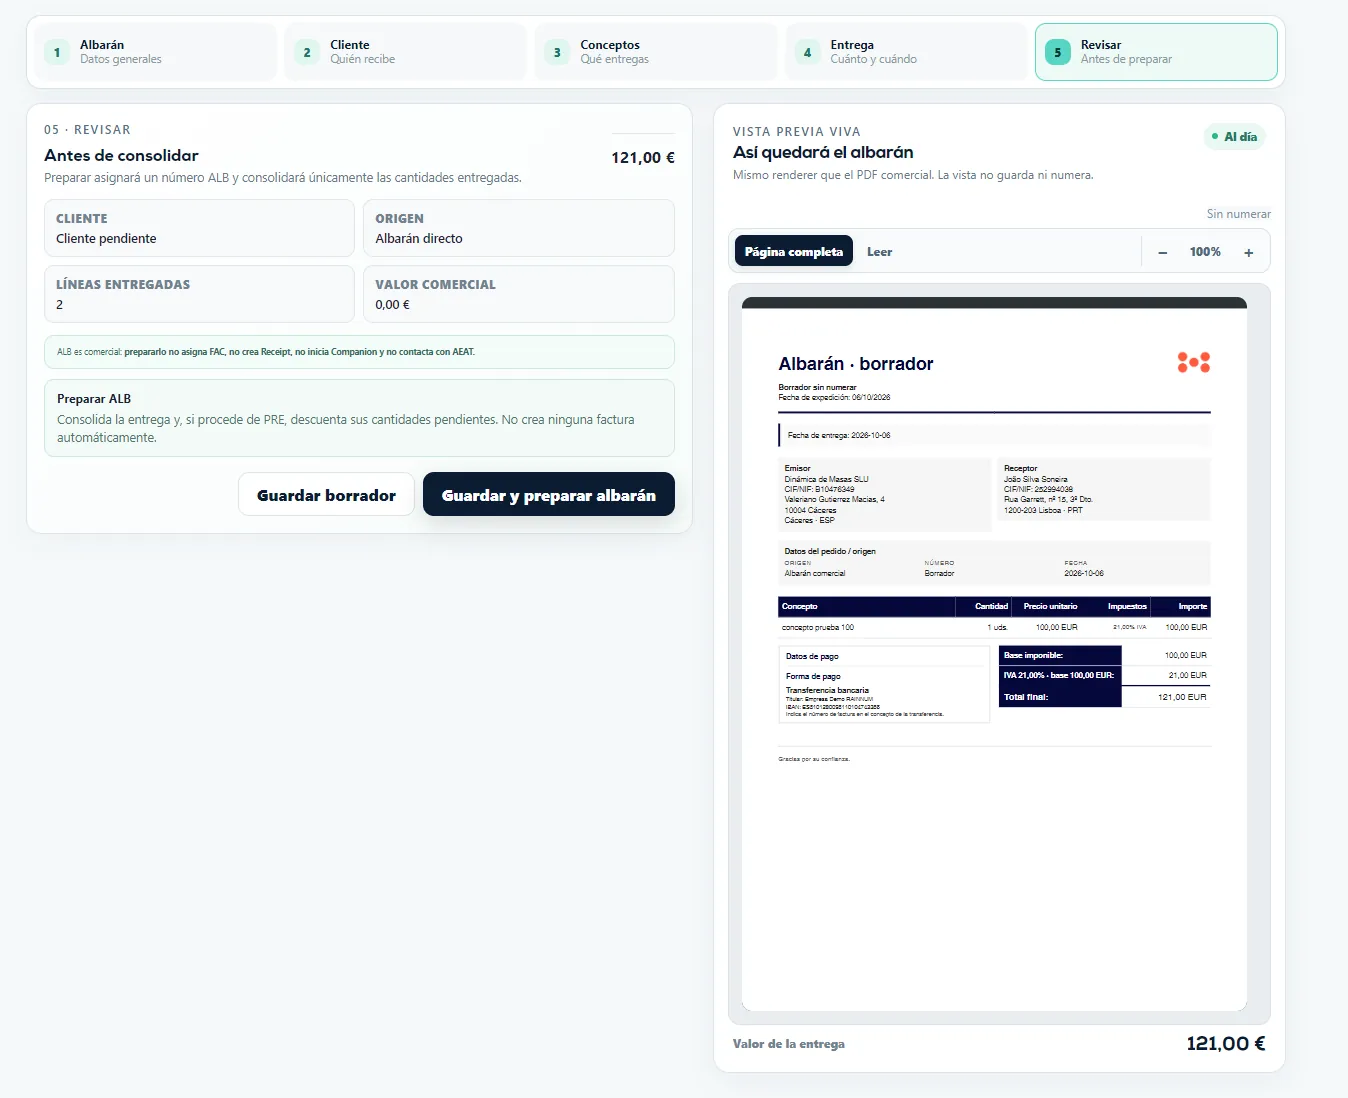
Task: Click Emisor block in the preview
Action: [x=884, y=494]
